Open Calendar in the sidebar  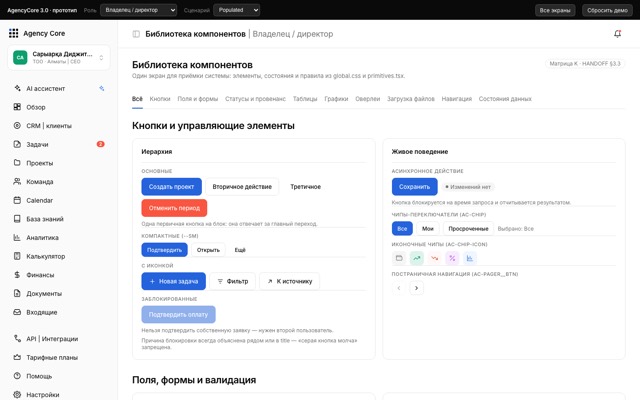pyautogui.click(x=58, y=200)
